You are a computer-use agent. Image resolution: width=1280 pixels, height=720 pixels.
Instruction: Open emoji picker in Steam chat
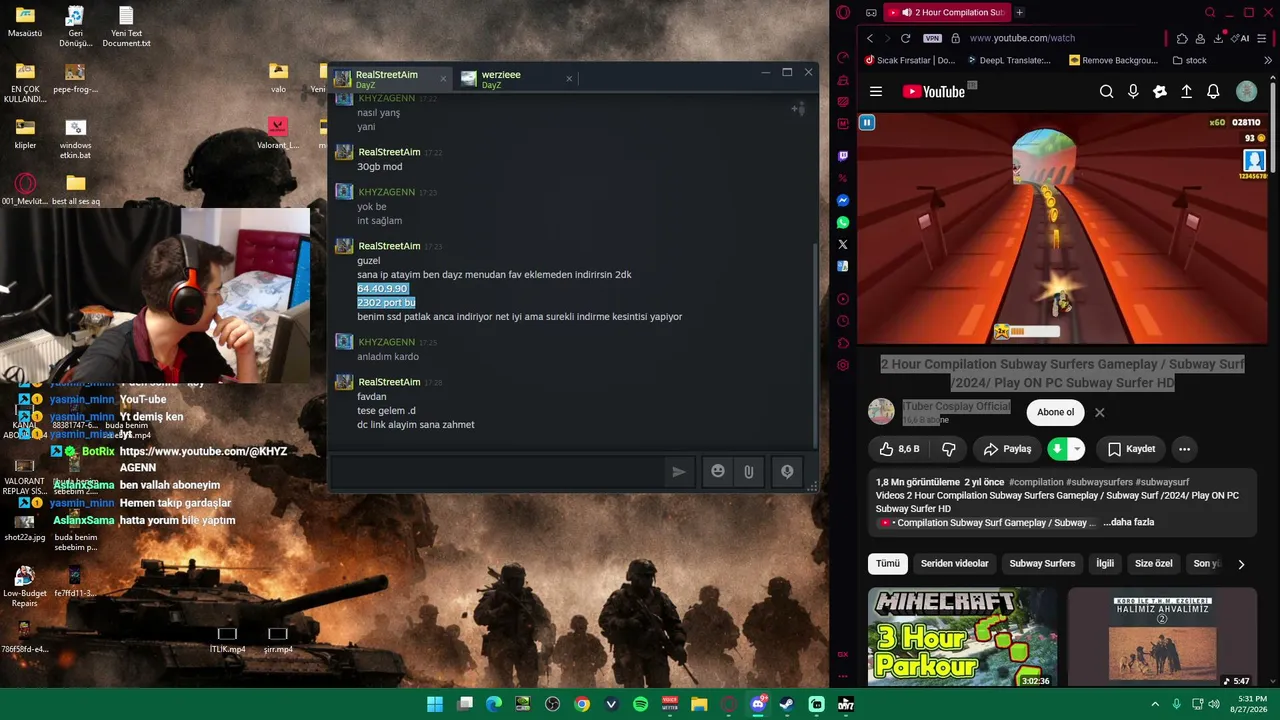pyautogui.click(x=718, y=472)
